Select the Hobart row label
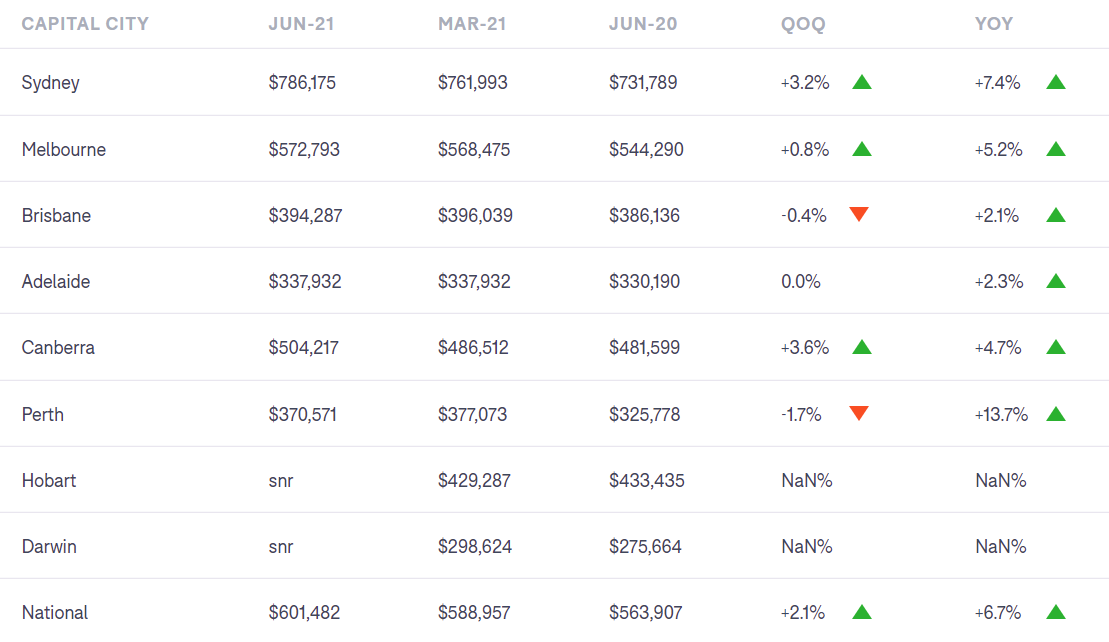The image size is (1109, 642). click(x=49, y=480)
